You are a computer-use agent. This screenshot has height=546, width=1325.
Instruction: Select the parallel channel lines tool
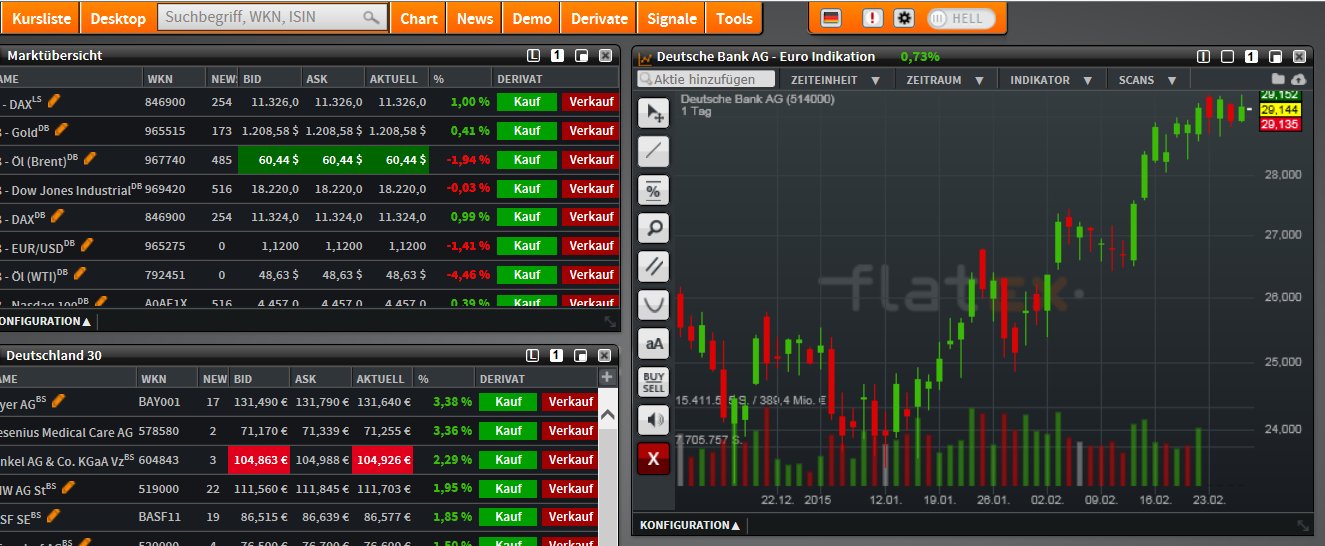tap(654, 266)
